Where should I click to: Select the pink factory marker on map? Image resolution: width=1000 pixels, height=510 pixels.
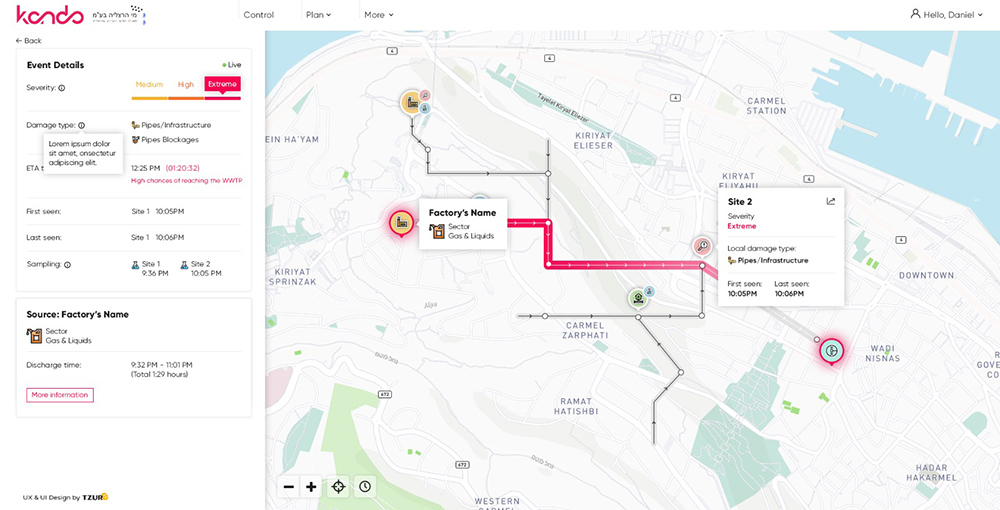pyautogui.click(x=401, y=222)
